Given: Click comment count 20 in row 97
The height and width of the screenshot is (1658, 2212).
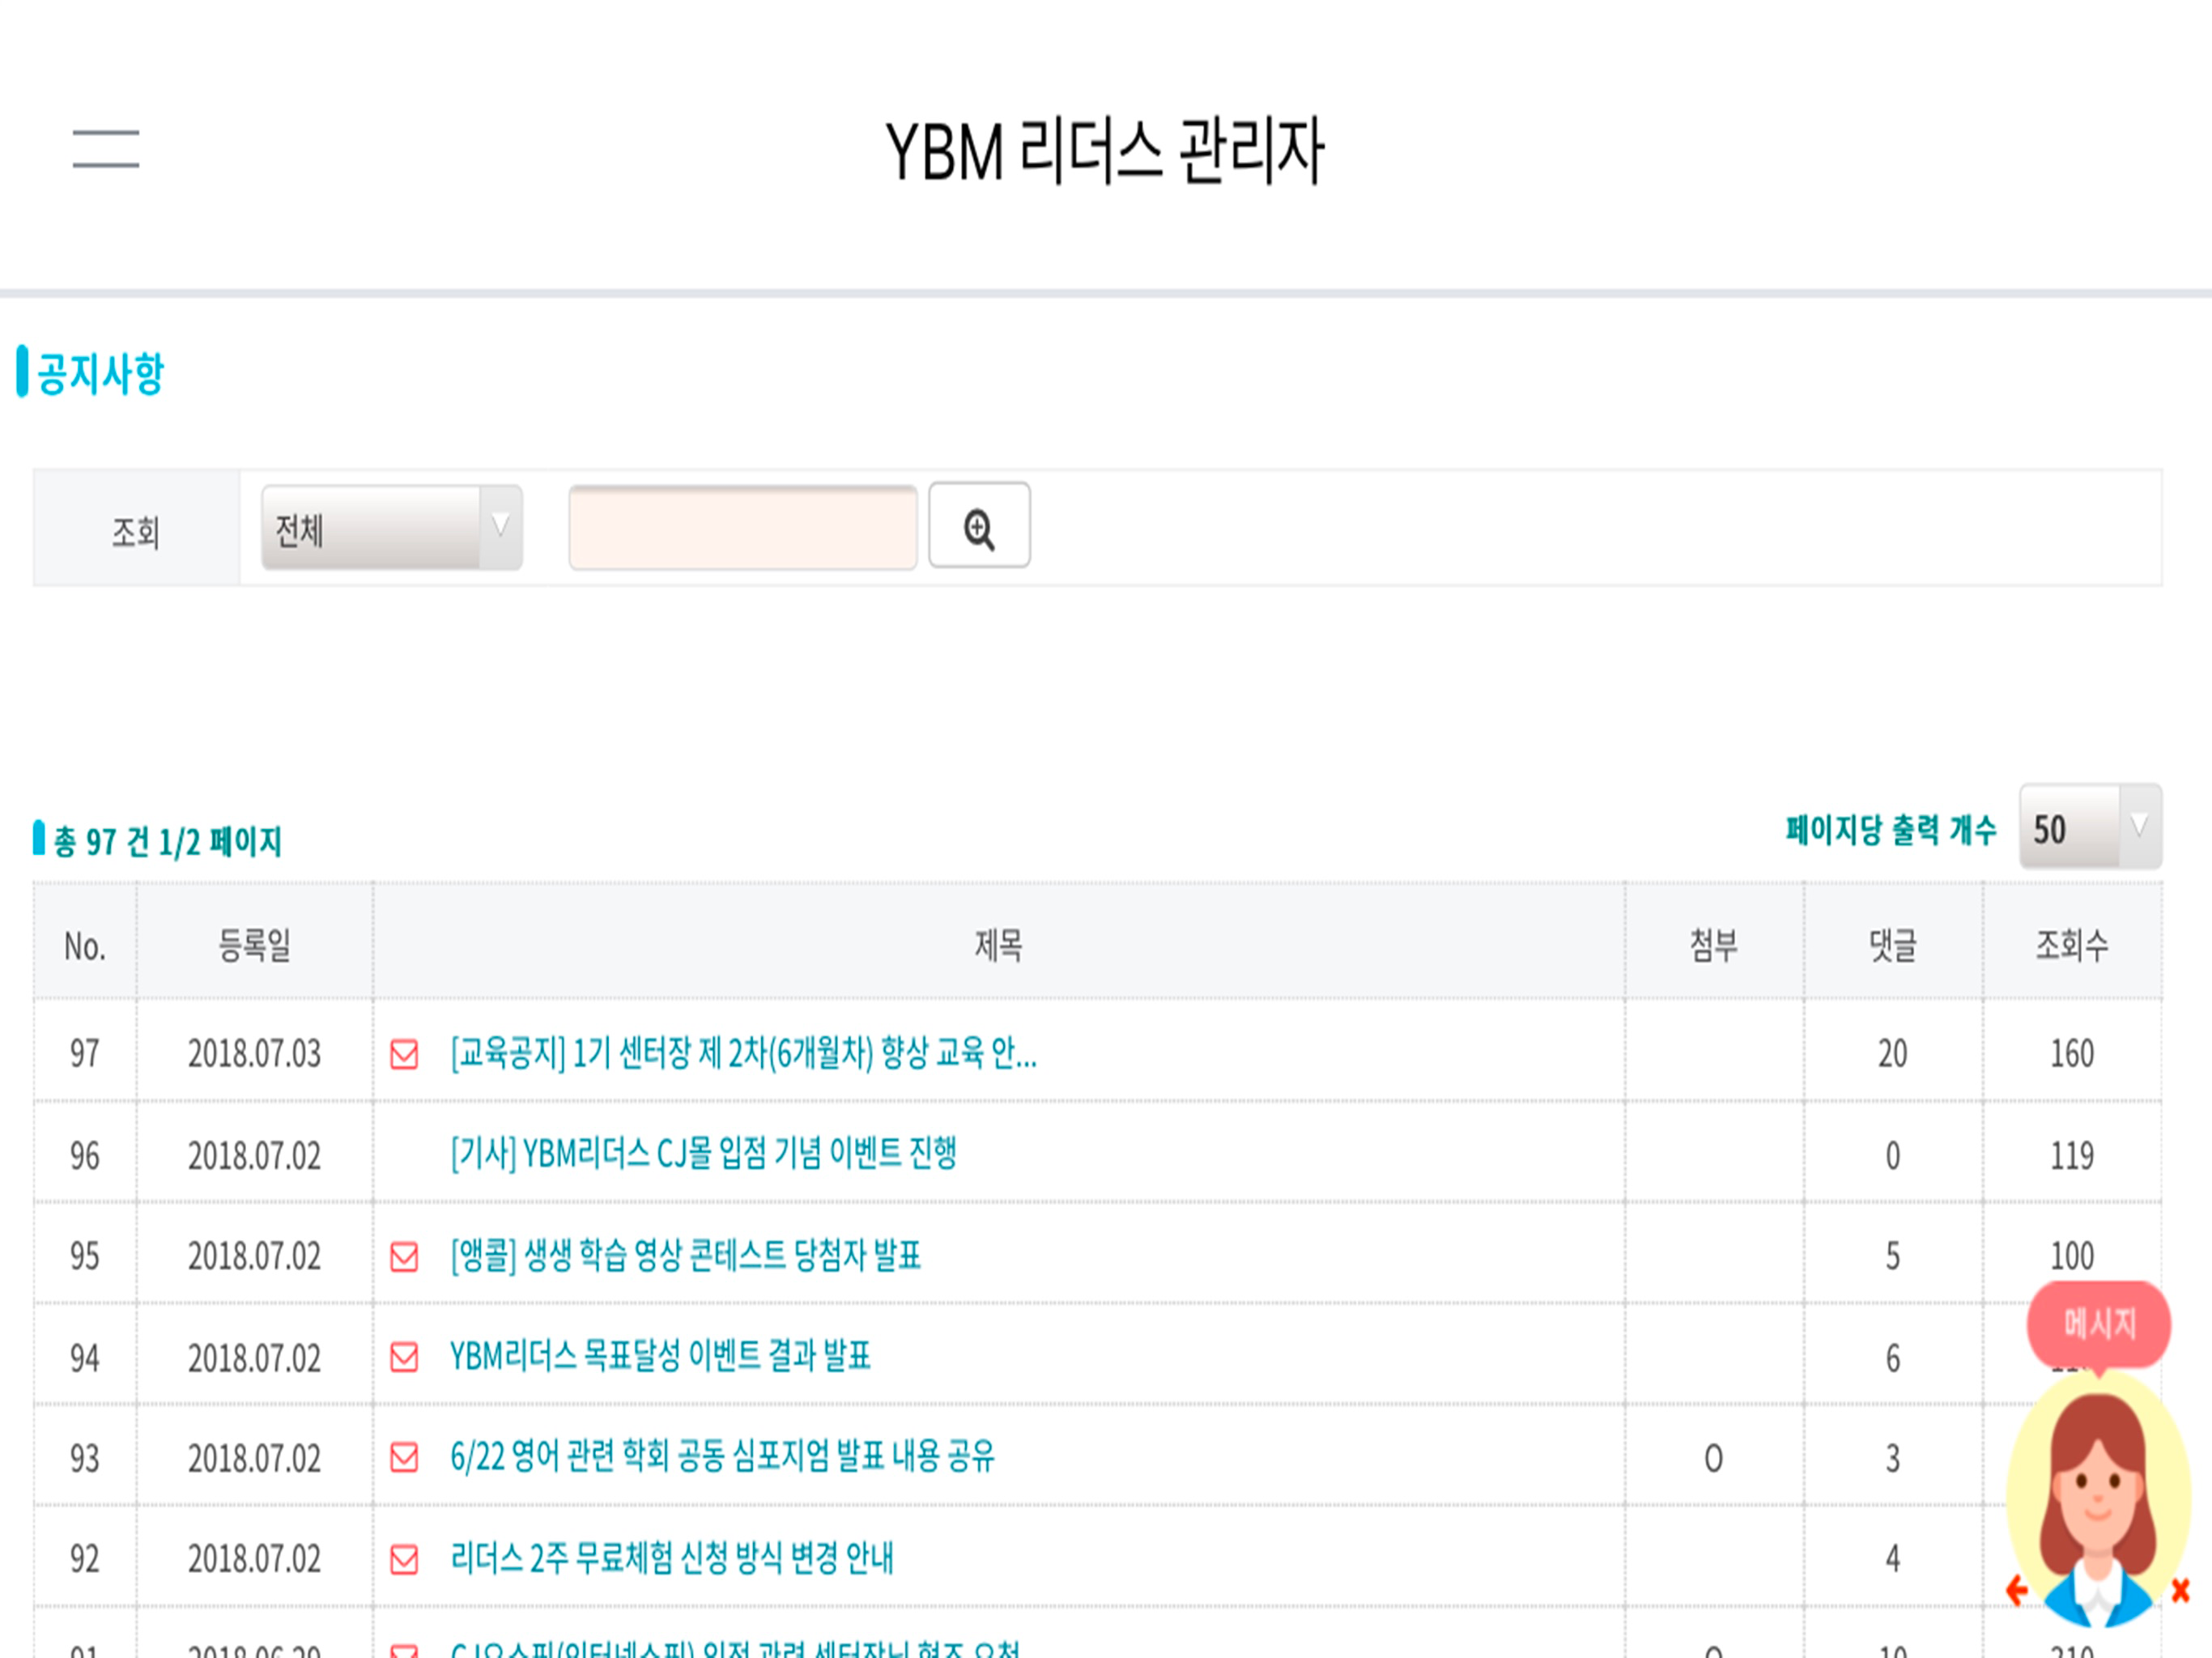Looking at the screenshot, I should [1893, 1054].
